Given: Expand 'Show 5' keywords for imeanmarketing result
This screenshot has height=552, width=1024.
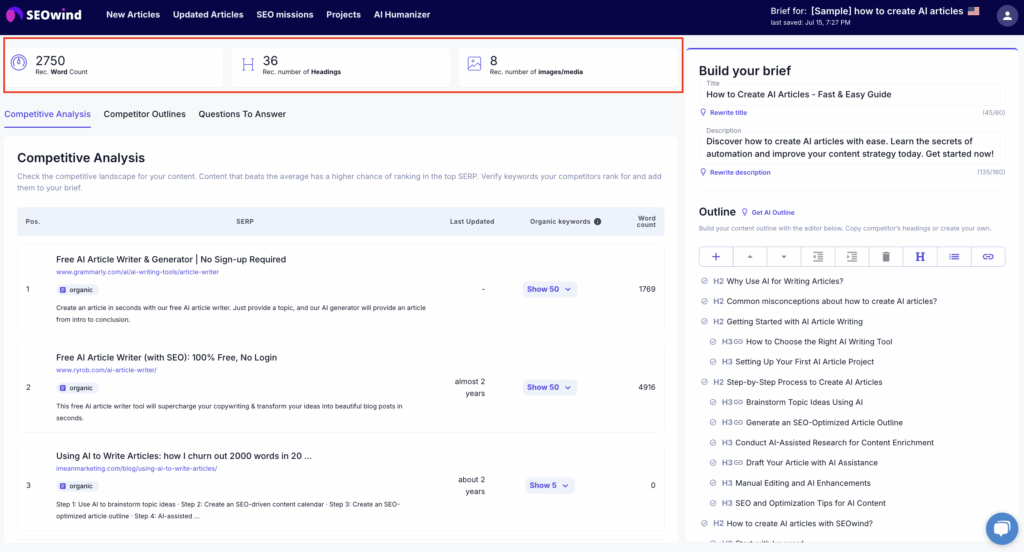Looking at the screenshot, I should pyautogui.click(x=549, y=485).
